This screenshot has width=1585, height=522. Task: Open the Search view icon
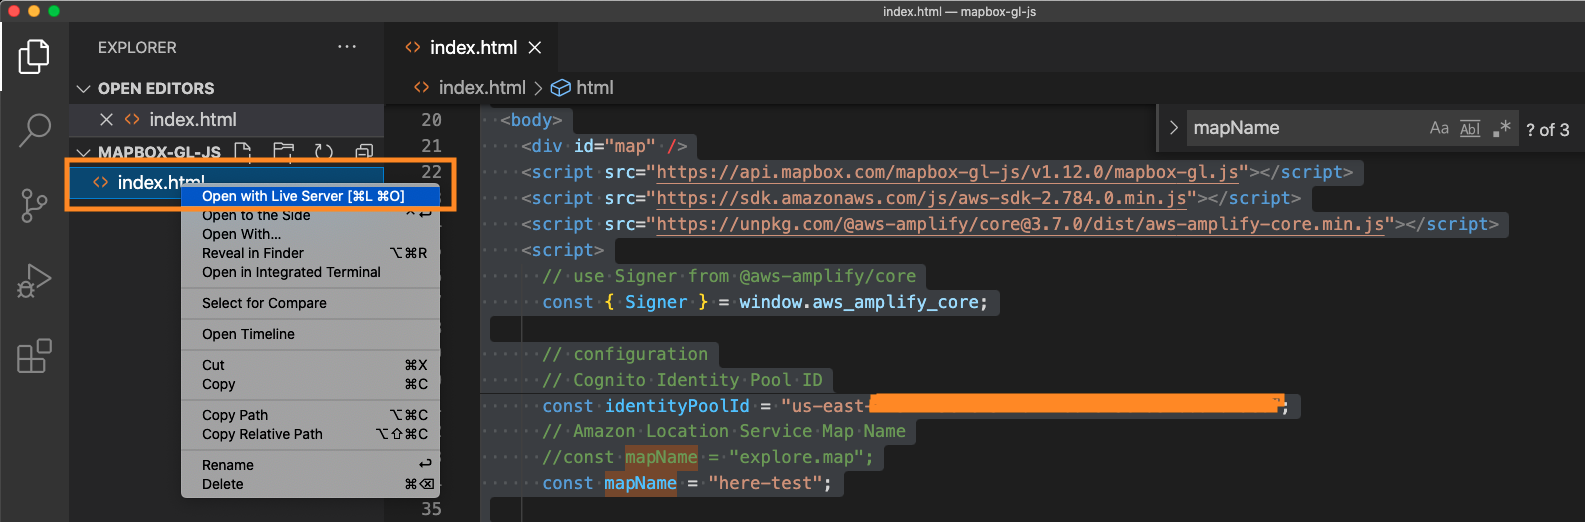click(x=34, y=129)
